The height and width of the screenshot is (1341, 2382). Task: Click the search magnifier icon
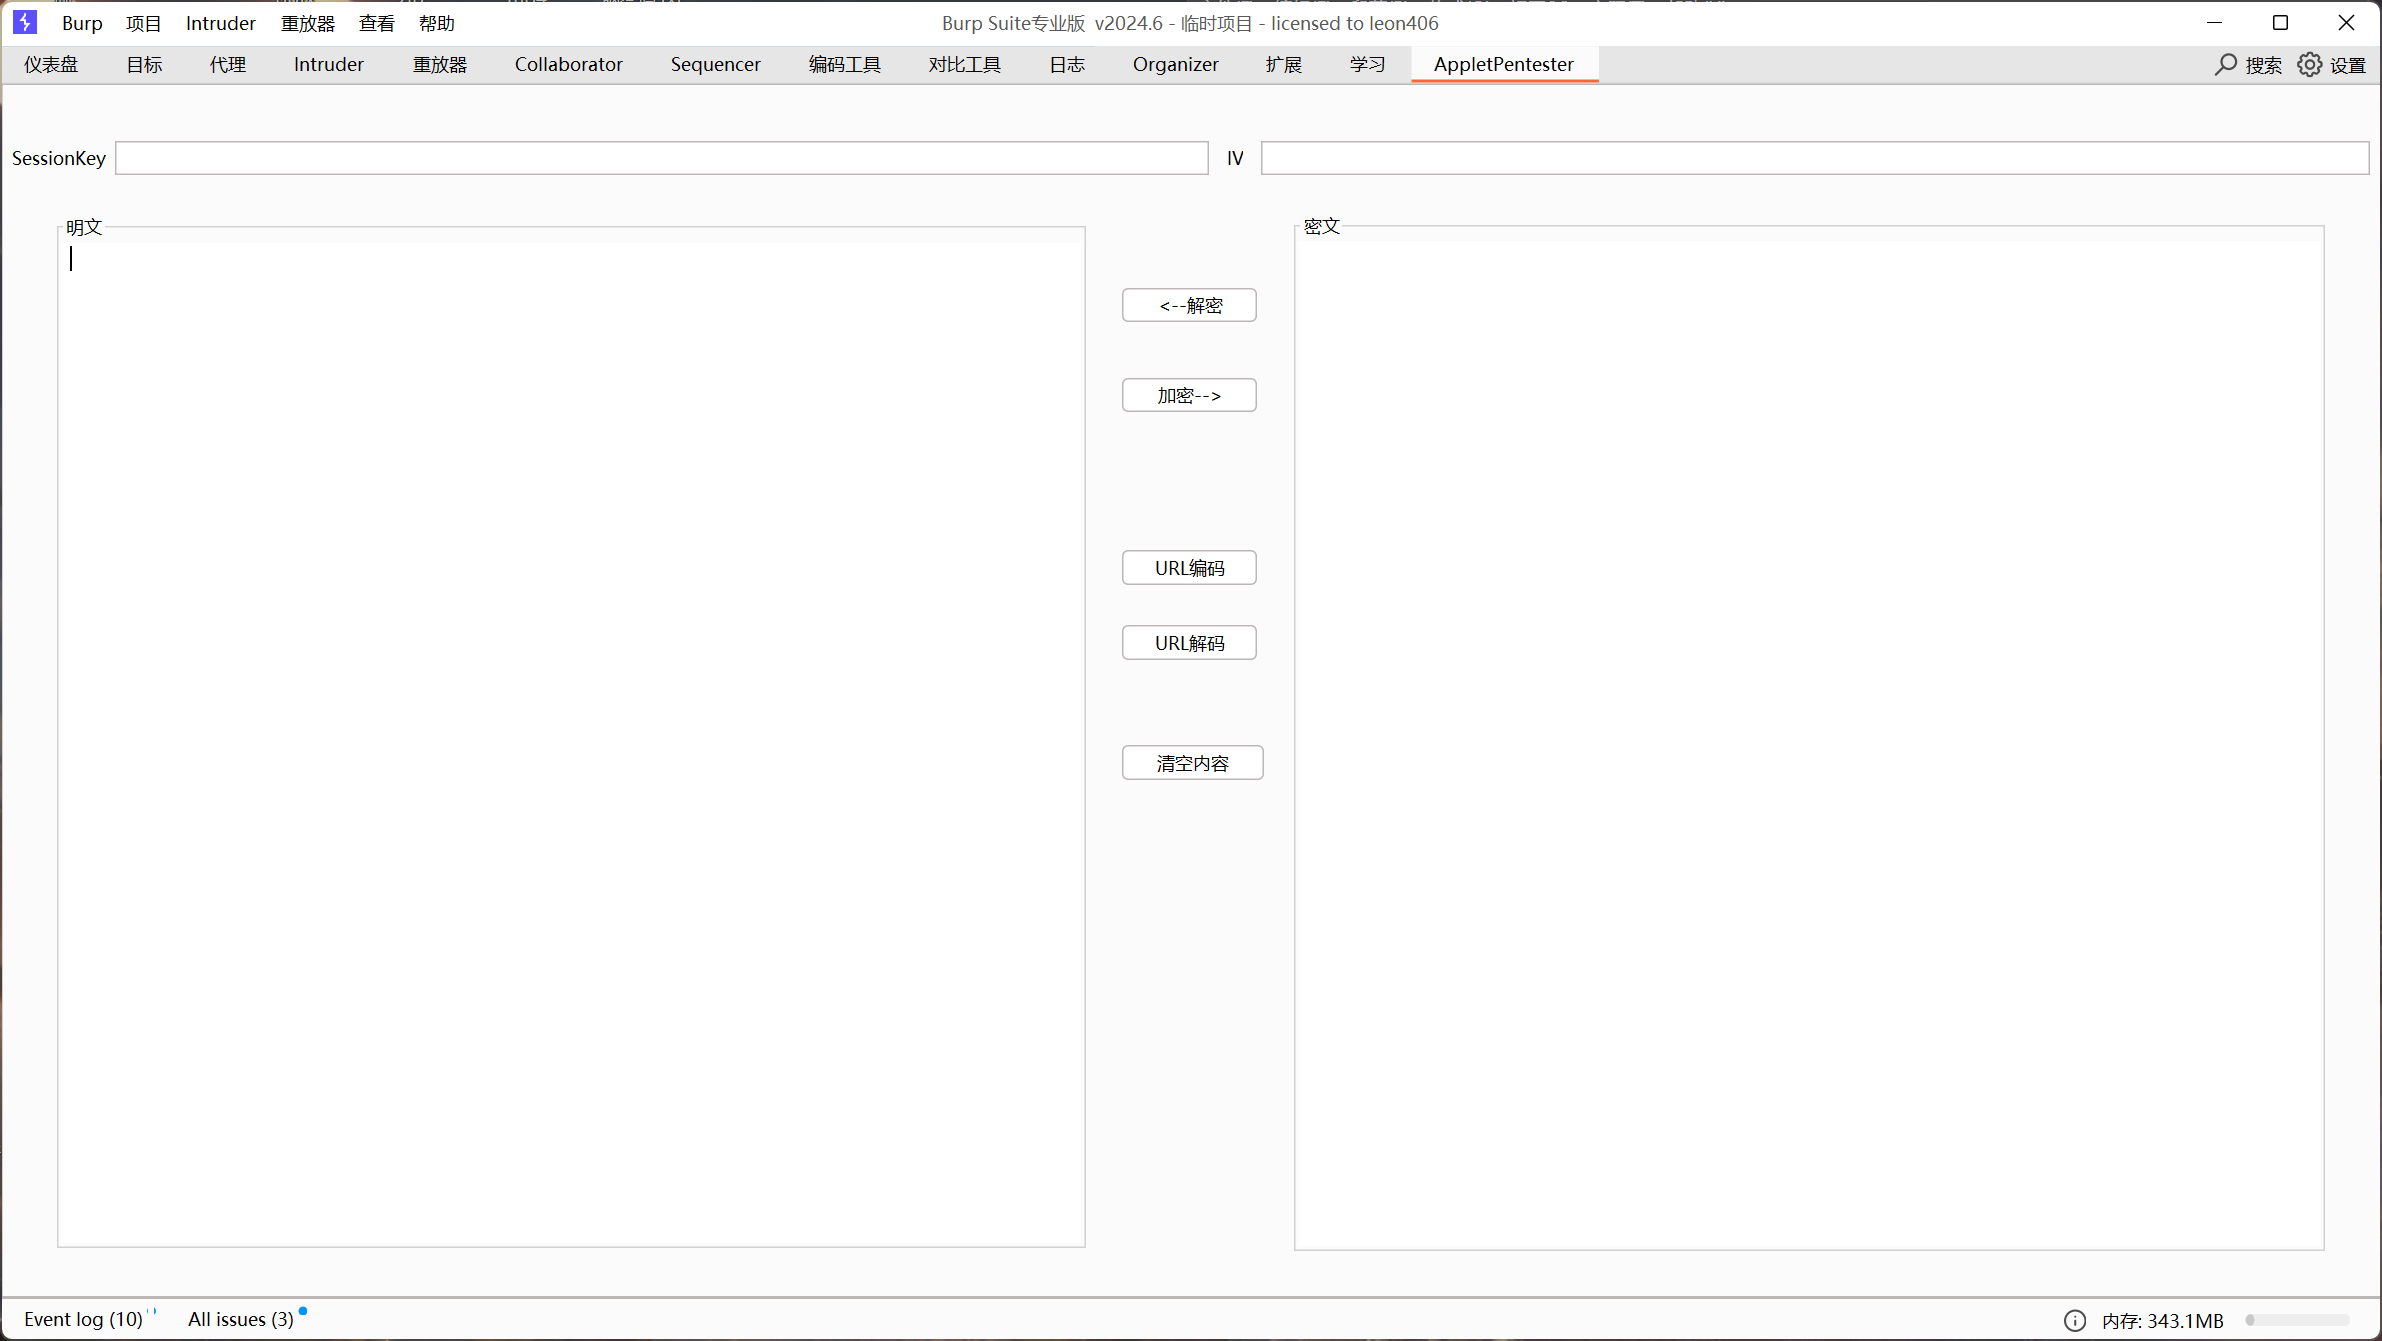2225,65
